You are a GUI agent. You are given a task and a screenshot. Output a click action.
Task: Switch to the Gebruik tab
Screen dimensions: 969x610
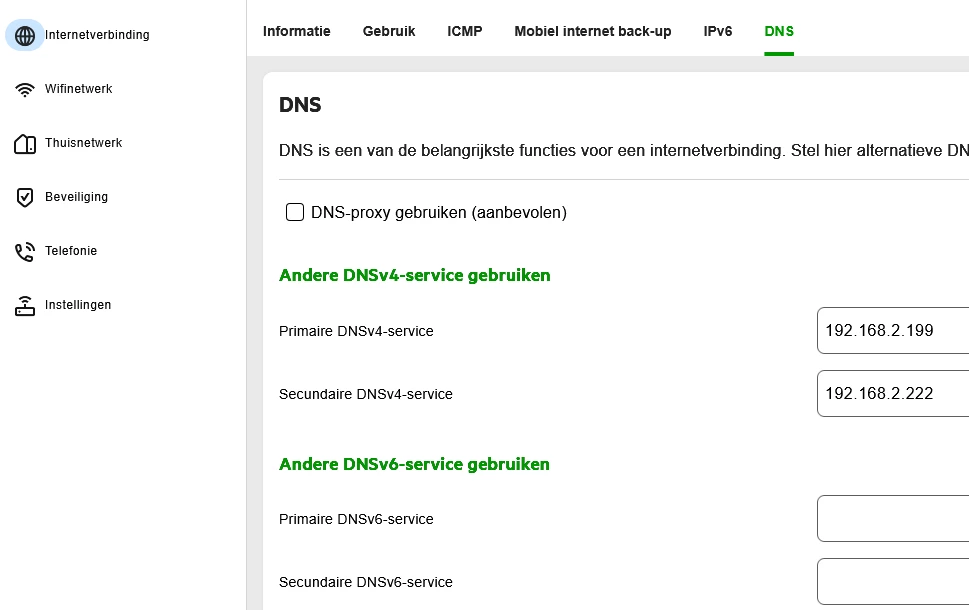388,31
